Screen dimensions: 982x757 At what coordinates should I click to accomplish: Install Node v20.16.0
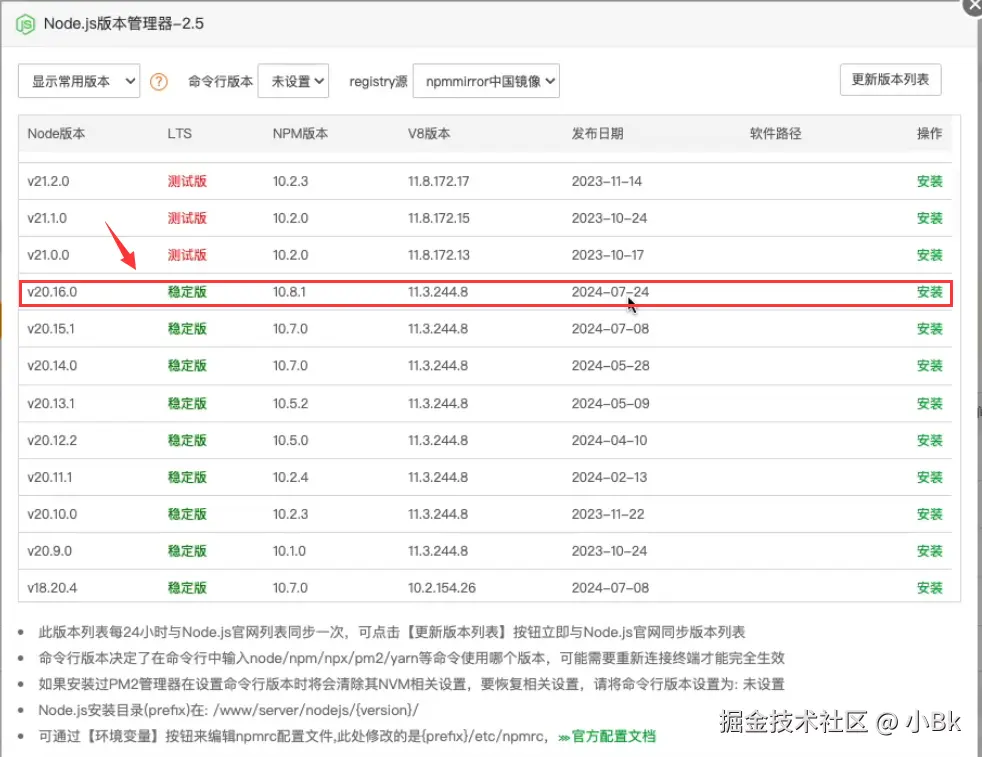929,292
